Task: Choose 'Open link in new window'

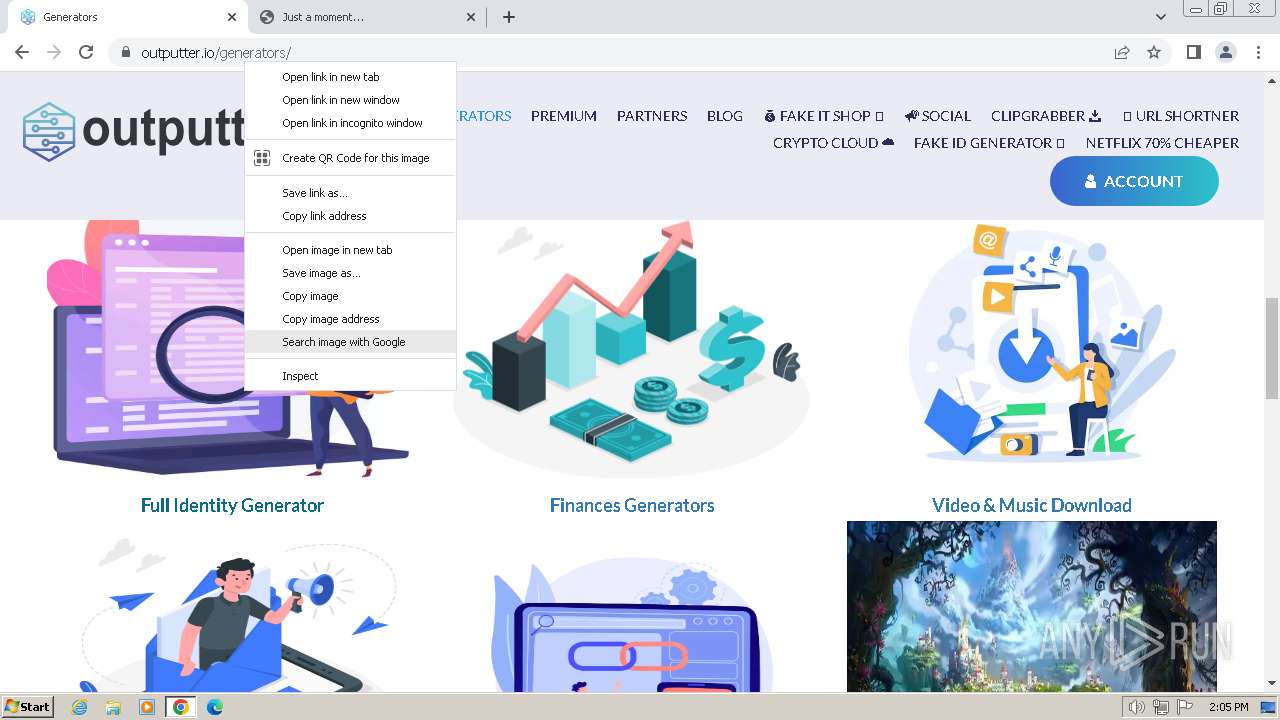Action: (x=350, y=100)
